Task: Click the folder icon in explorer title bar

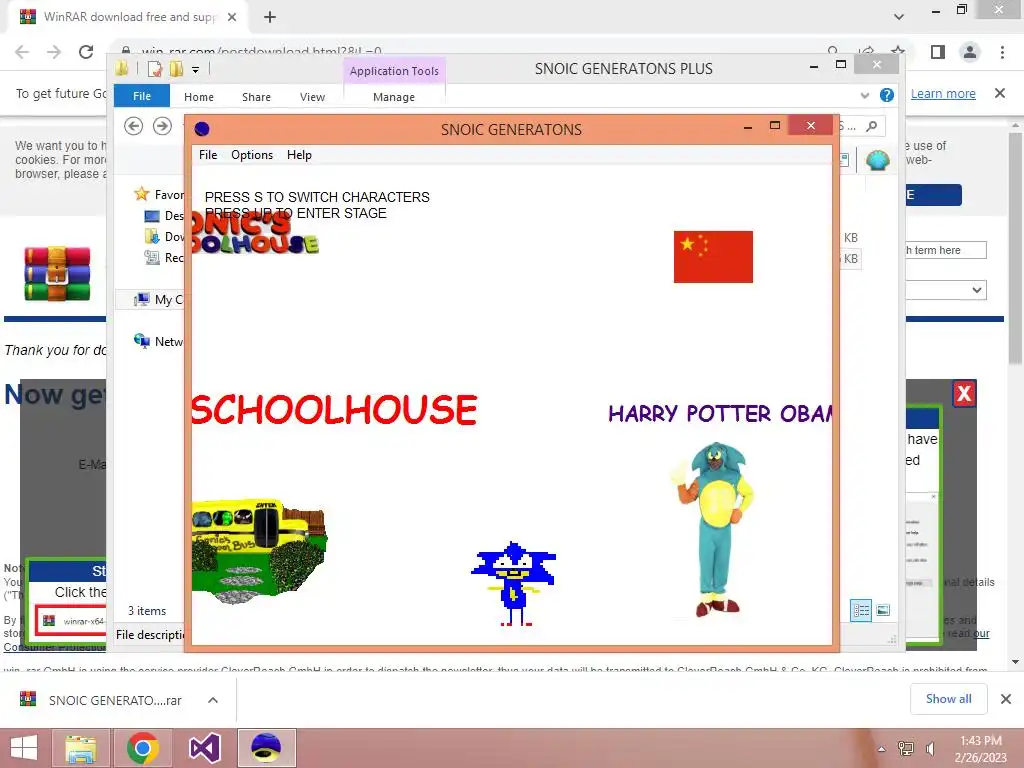Action: pos(122,68)
